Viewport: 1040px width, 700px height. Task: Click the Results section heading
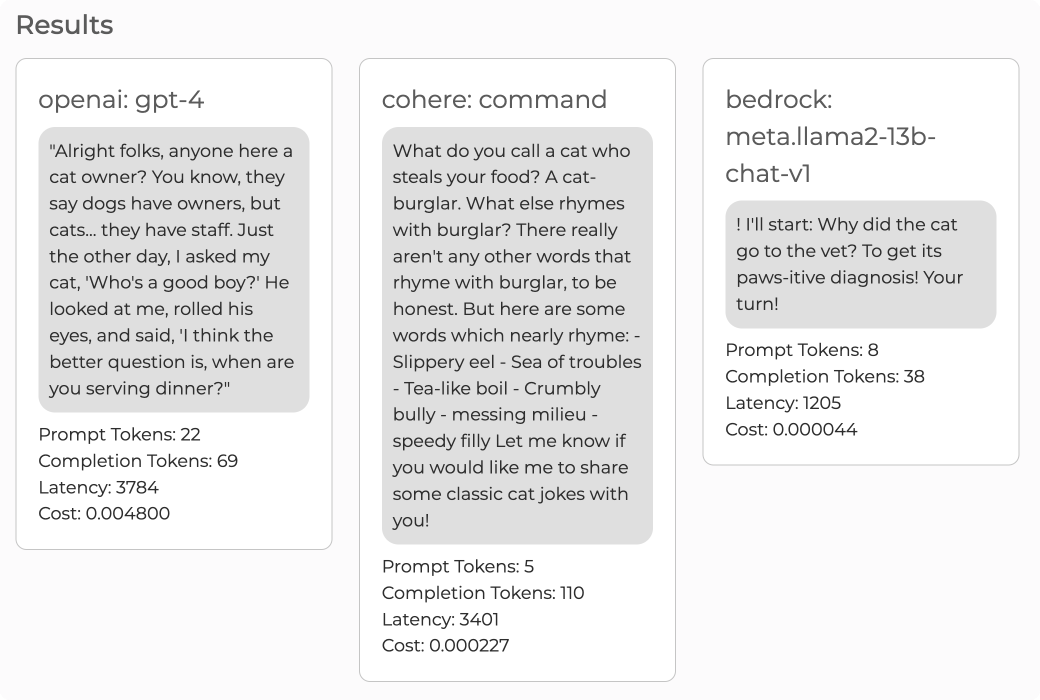tap(65, 25)
